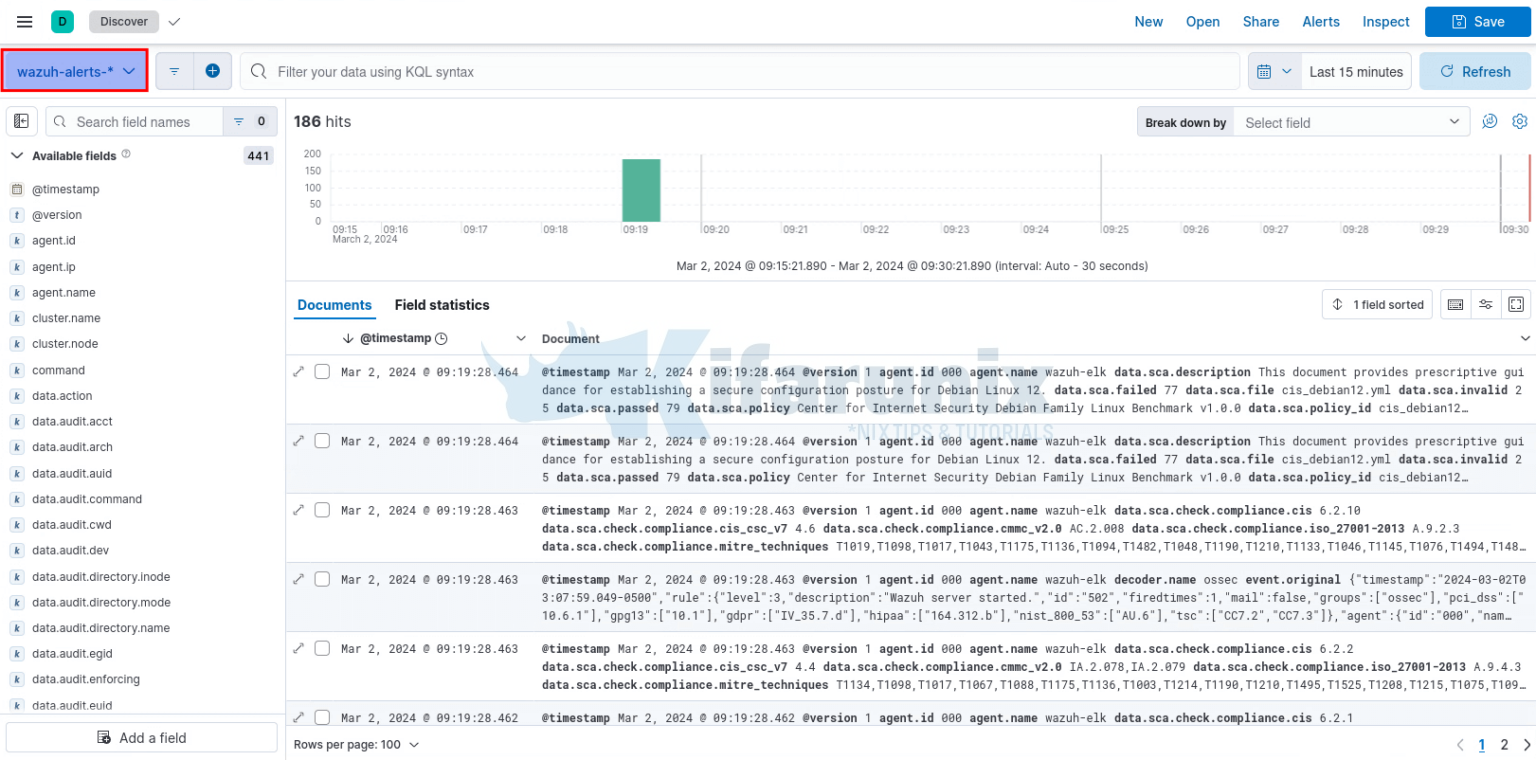Open the visualize magnifier icon beside the gear
Viewport: 1536px width, 760px height.
1489,121
